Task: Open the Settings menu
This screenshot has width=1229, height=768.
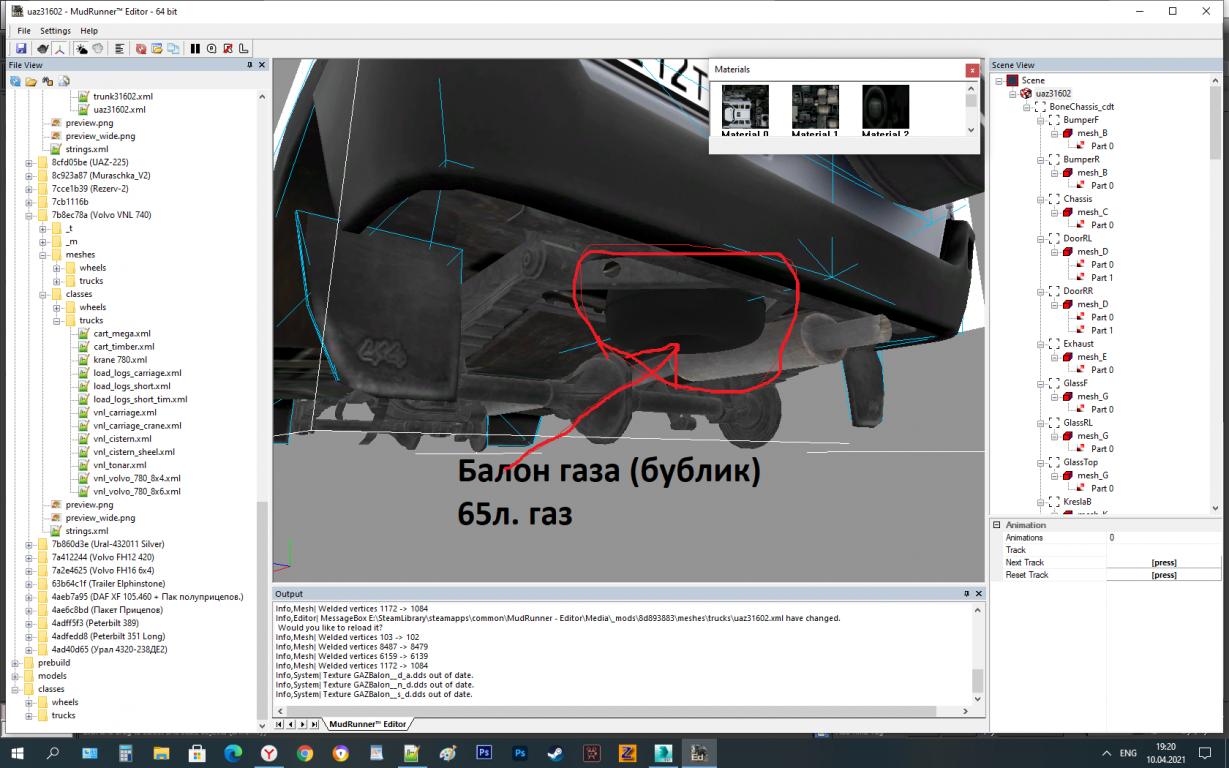Action: click(x=55, y=31)
